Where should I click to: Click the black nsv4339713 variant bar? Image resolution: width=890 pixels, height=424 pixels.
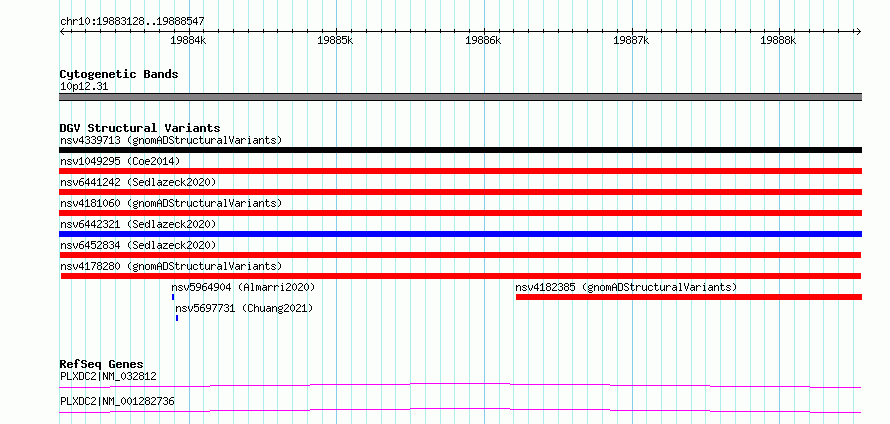coord(460,150)
